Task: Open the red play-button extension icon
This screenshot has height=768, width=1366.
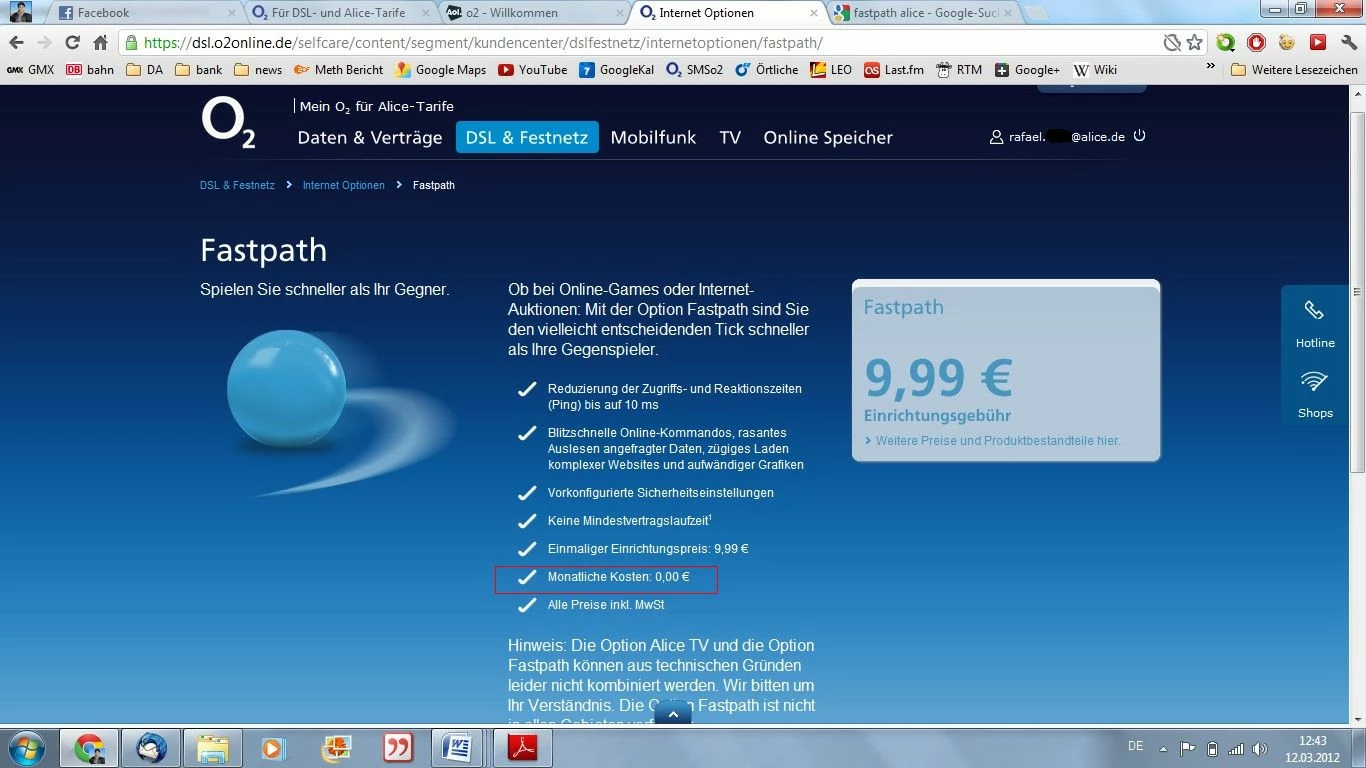Action: pyautogui.click(x=1318, y=43)
